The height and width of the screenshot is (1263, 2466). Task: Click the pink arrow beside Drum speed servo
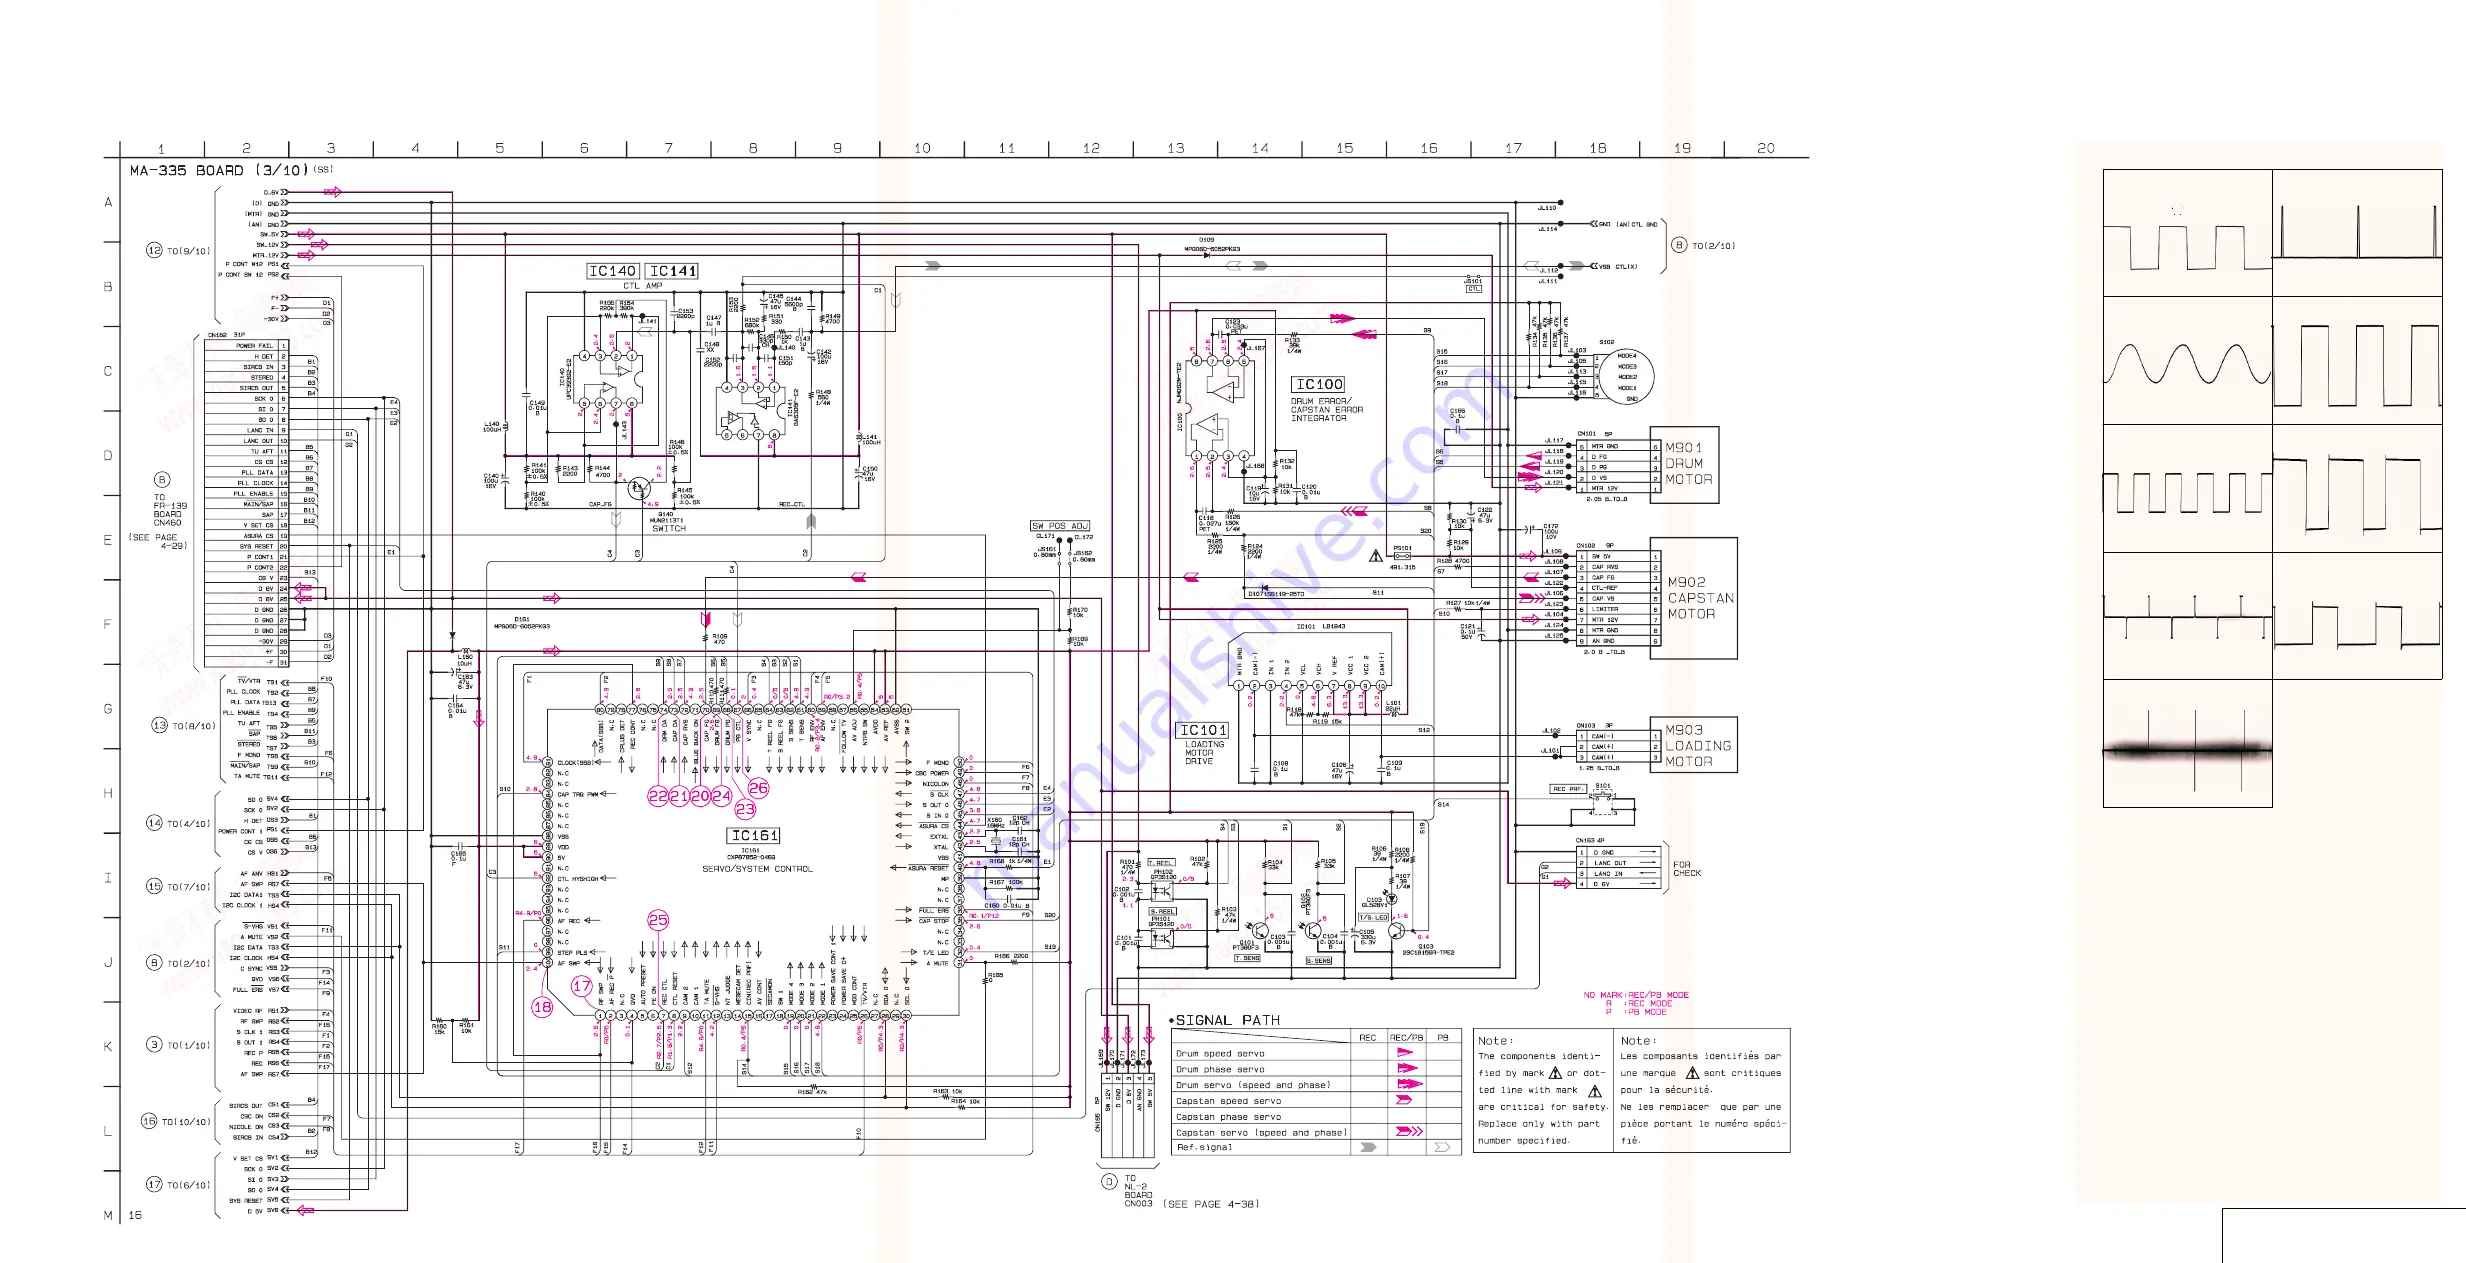[x=1405, y=1052]
